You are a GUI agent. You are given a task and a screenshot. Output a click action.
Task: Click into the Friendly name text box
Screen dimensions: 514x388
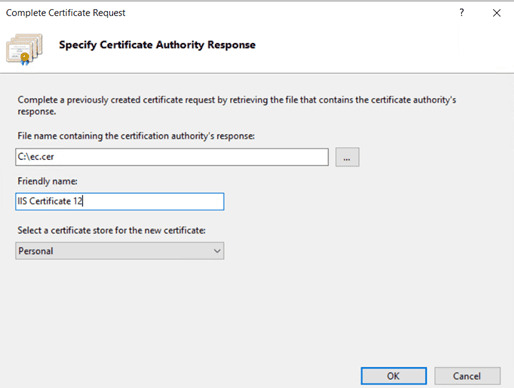[120, 201]
